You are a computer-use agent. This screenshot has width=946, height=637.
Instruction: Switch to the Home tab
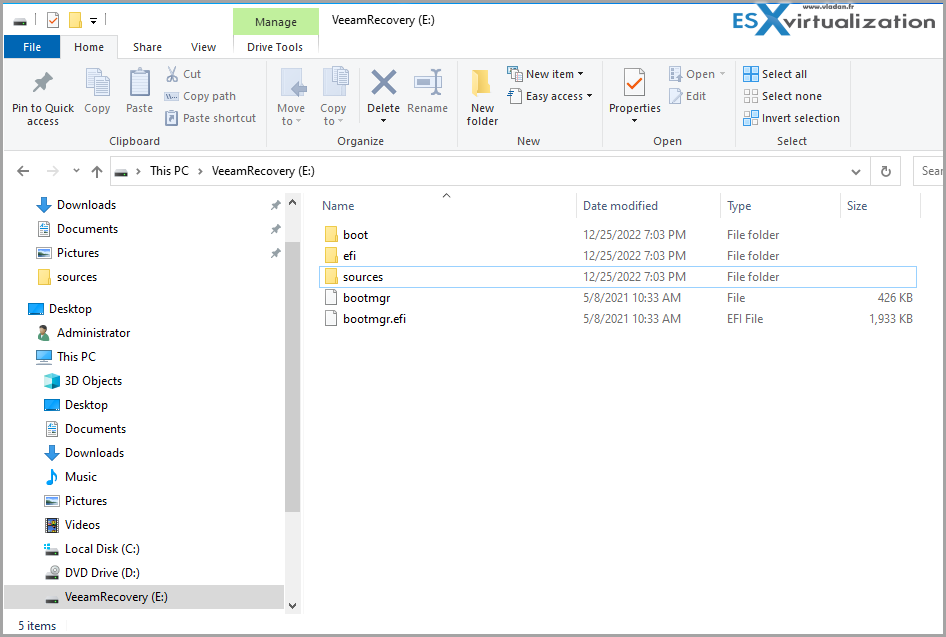(x=89, y=47)
